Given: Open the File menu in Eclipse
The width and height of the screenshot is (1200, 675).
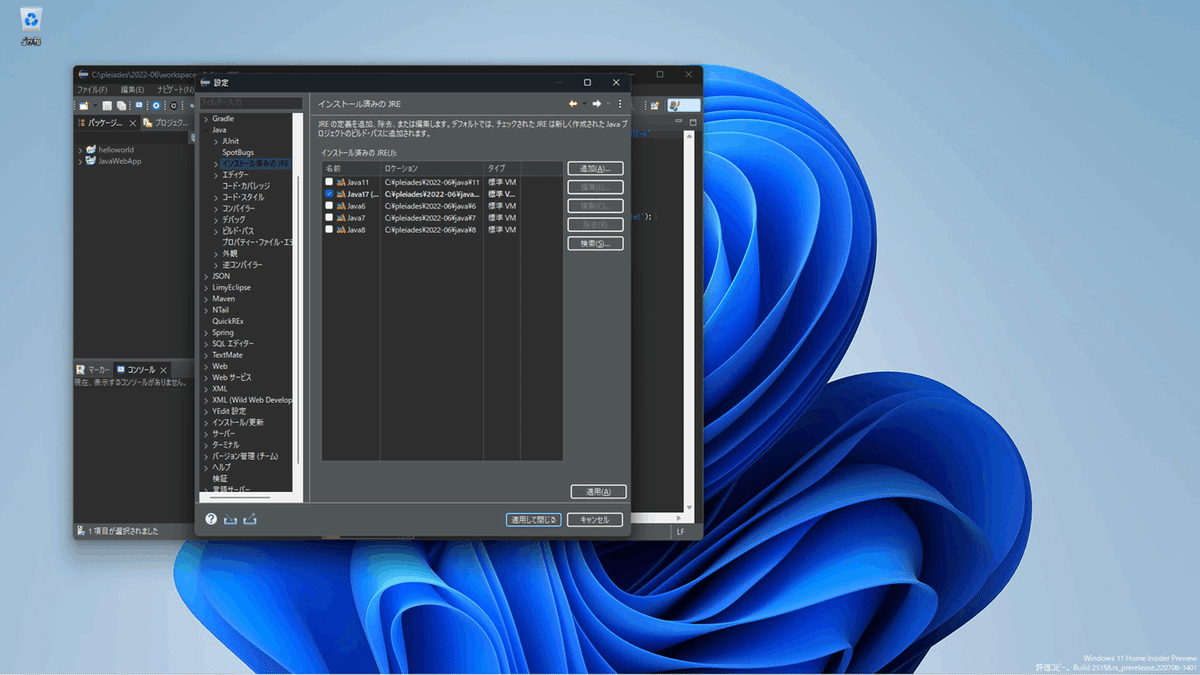Looking at the screenshot, I should click(x=92, y=90).
